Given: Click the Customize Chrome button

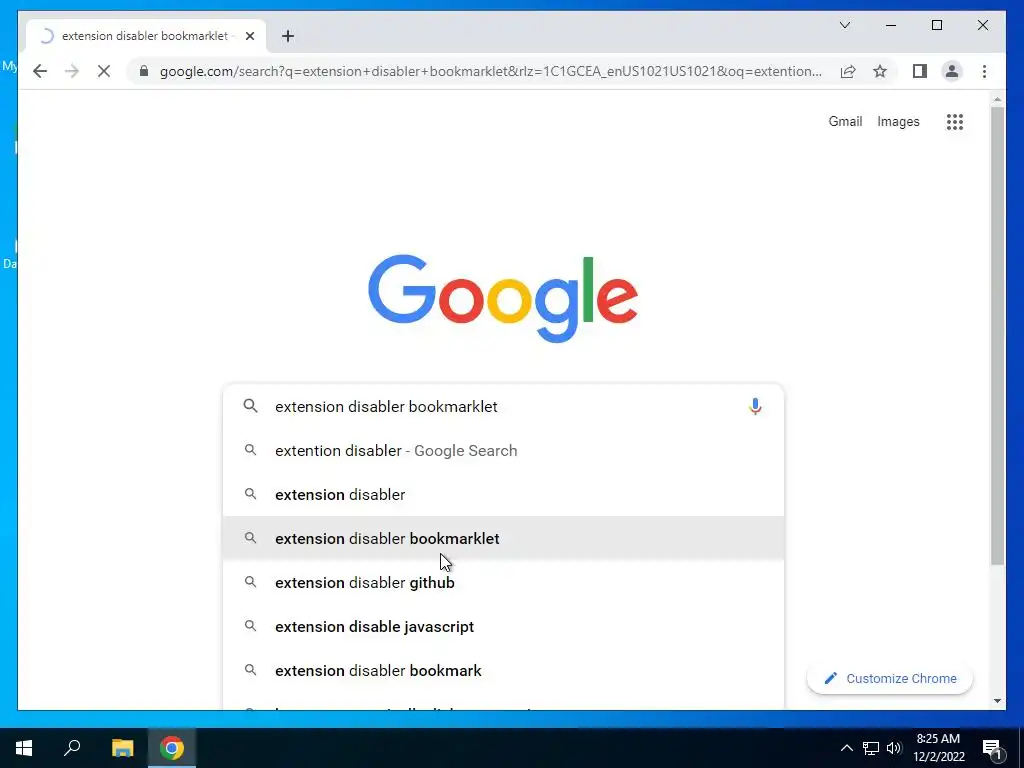Looking at the screenshot, I should coord(889,679).
